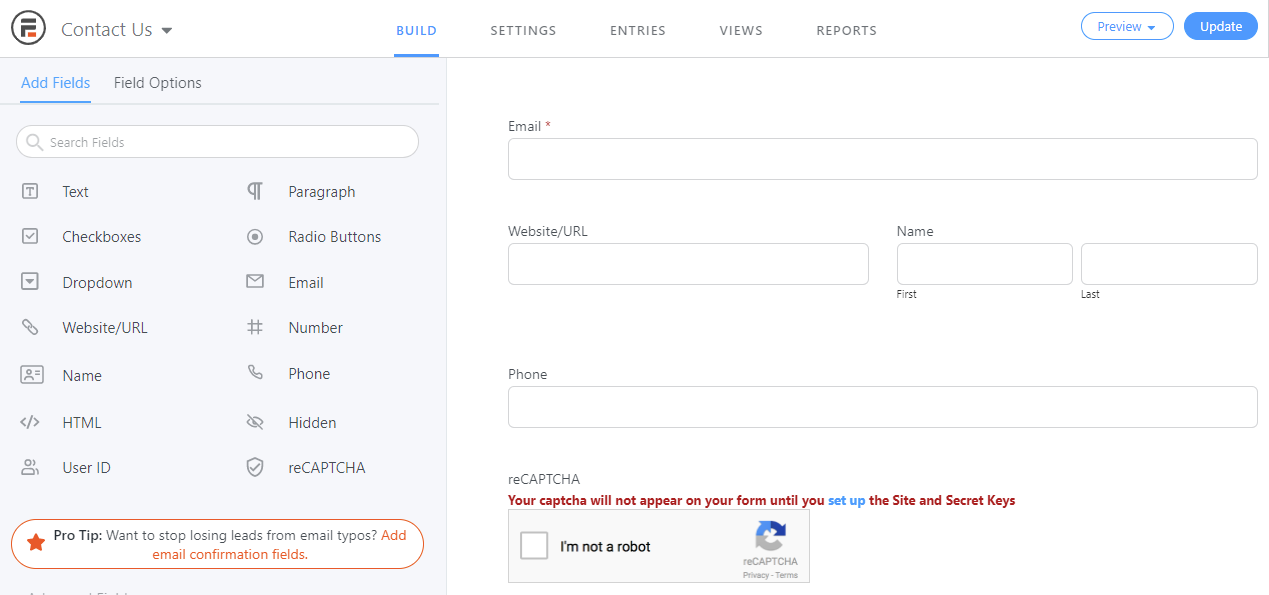This screenshot has width=1269, height=595.
Task: Click the Phone handset icon
Action: pos(255,372)
